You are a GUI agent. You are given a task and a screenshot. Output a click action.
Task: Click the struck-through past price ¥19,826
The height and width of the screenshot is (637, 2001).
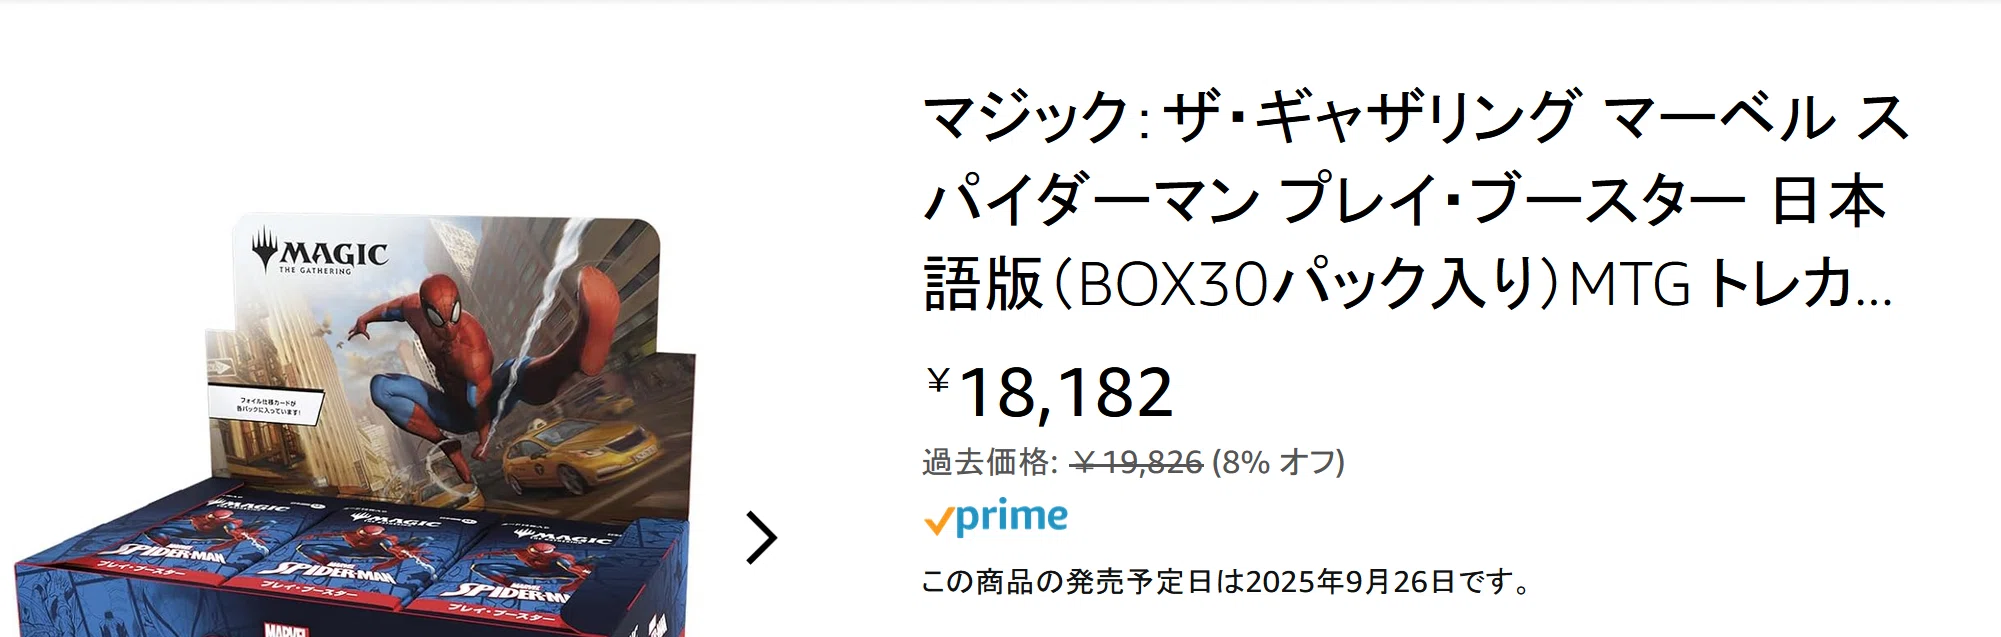coord(1137,462)
